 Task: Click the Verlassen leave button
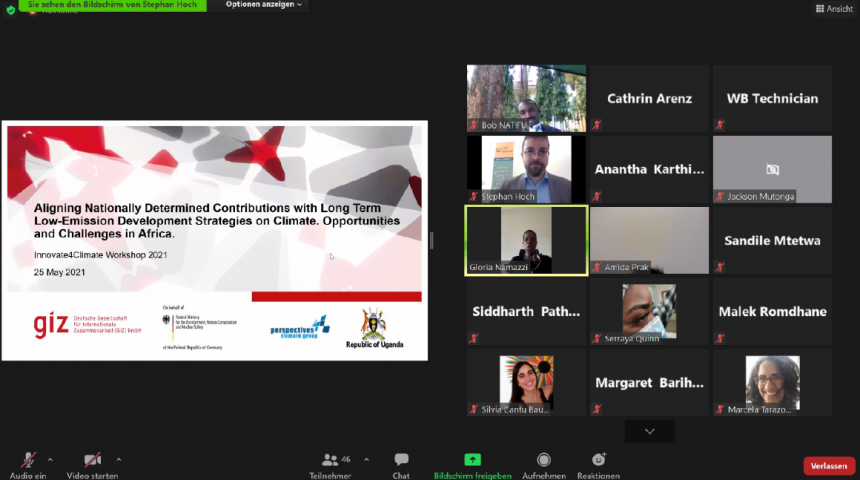(x=829, y=466)
